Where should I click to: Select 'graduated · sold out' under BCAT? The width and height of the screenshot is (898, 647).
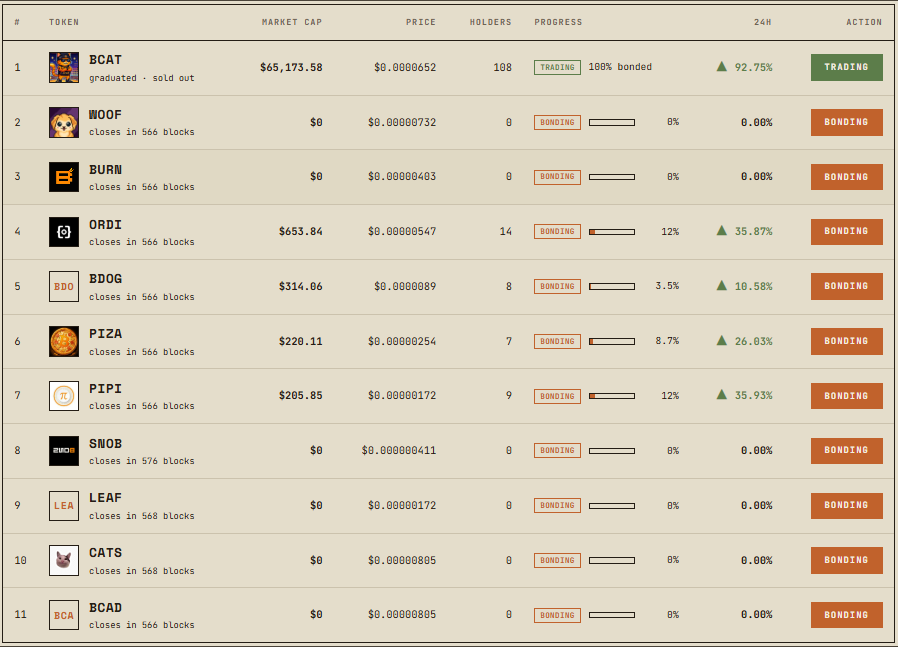pos(141,78)
